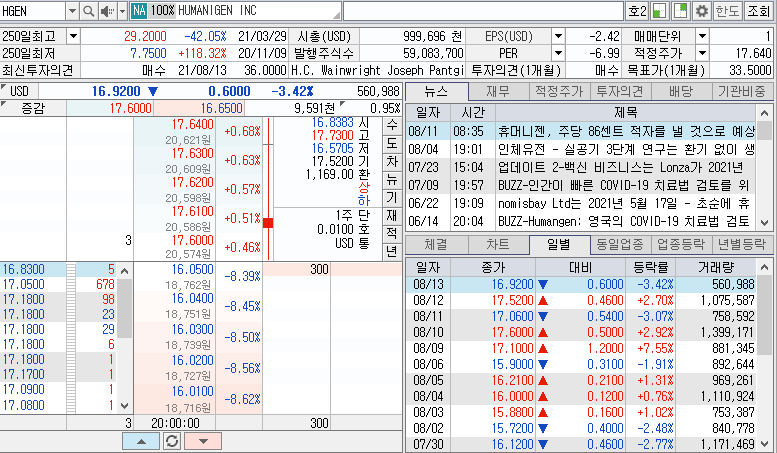The height and width of the screenshot is (453, 777).
Task: Switch to the 체결 tab
Action: pyautogui.click(x=437, y=244)
